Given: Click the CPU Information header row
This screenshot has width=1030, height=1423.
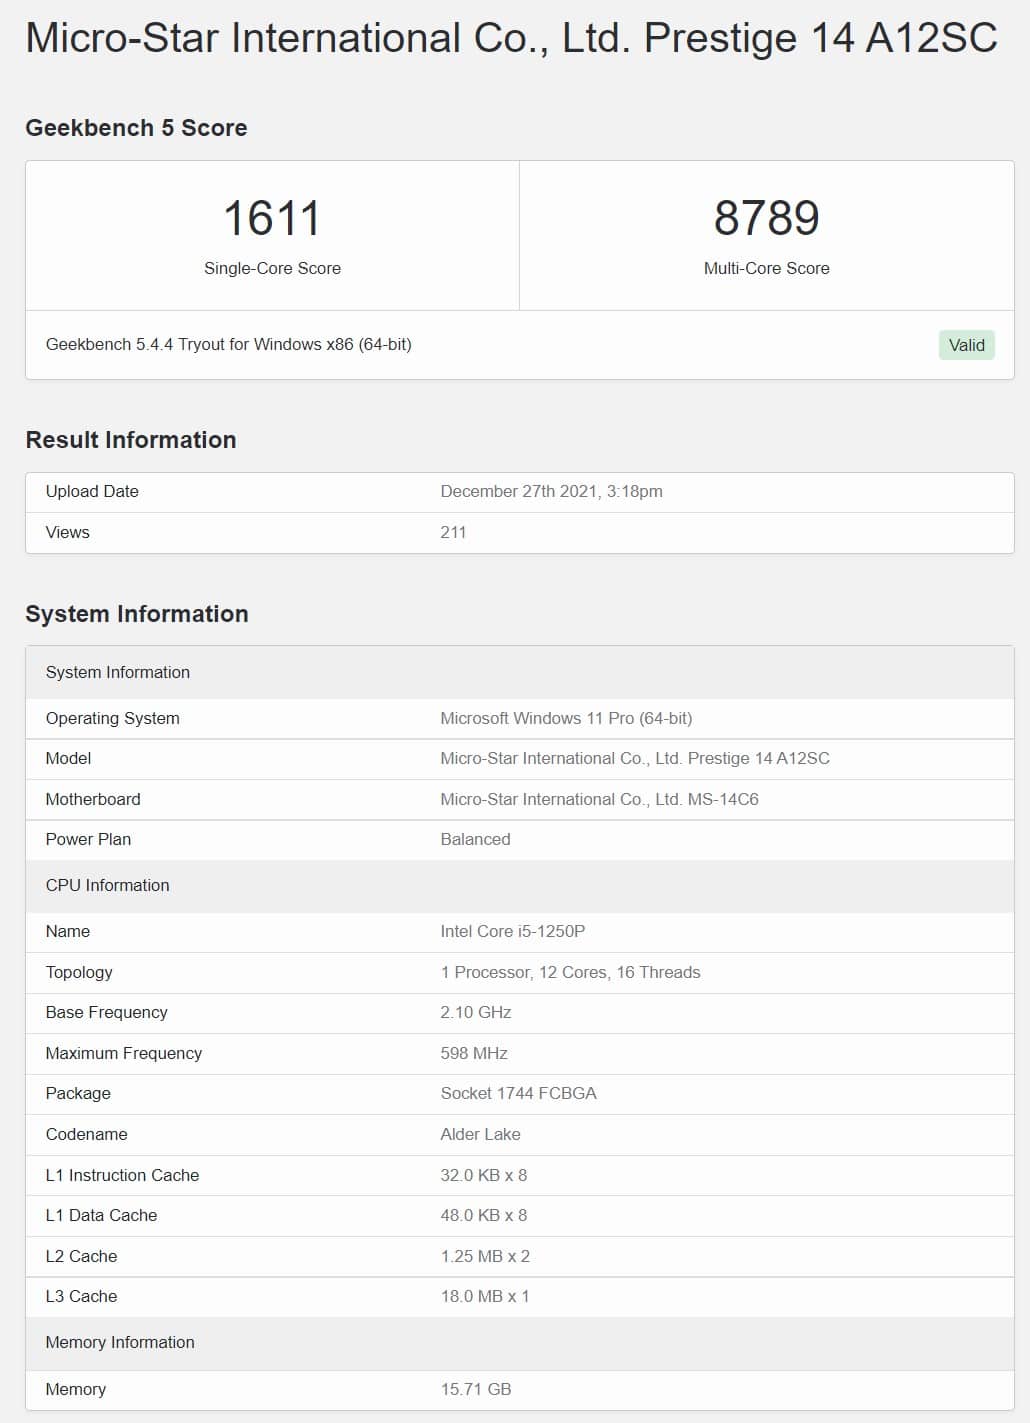Looking at the screenshot, I should pyautogui.click(x=520, y=885).
